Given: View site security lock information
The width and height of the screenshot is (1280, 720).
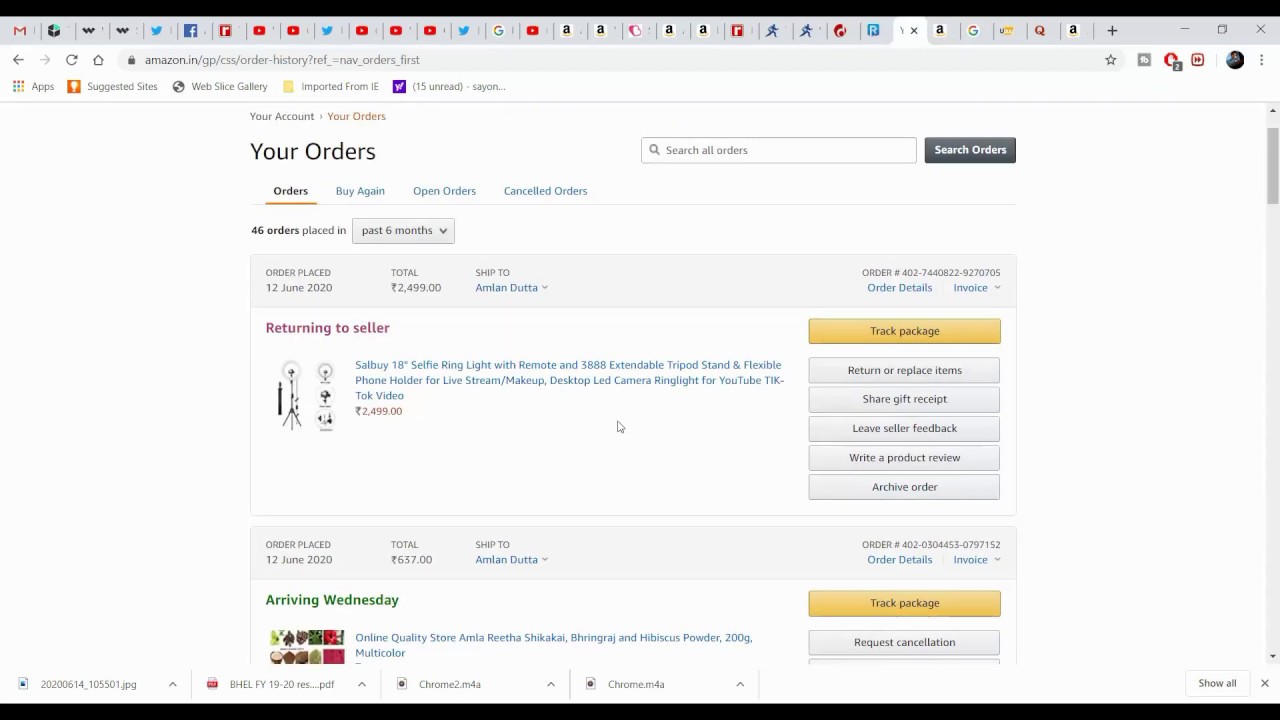Looking at the screenshot, I should coord(131,60).
